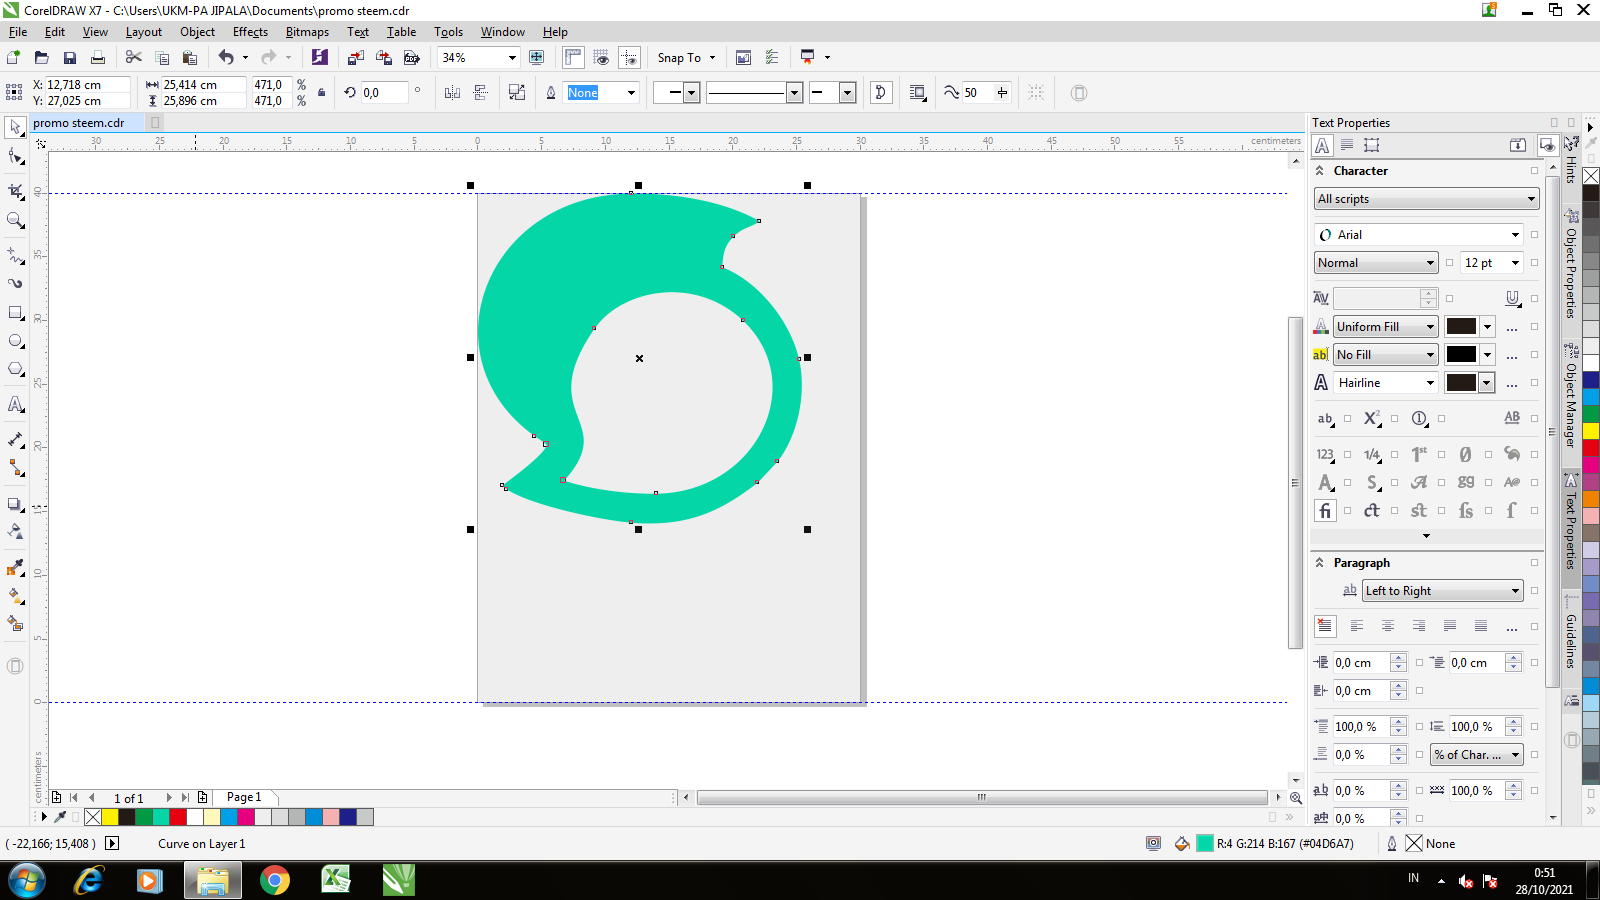Open the 12 pt font size dropdown
Image resolution: width=1600 pixels, height=900 pixels.
[x=1515, y=263]
